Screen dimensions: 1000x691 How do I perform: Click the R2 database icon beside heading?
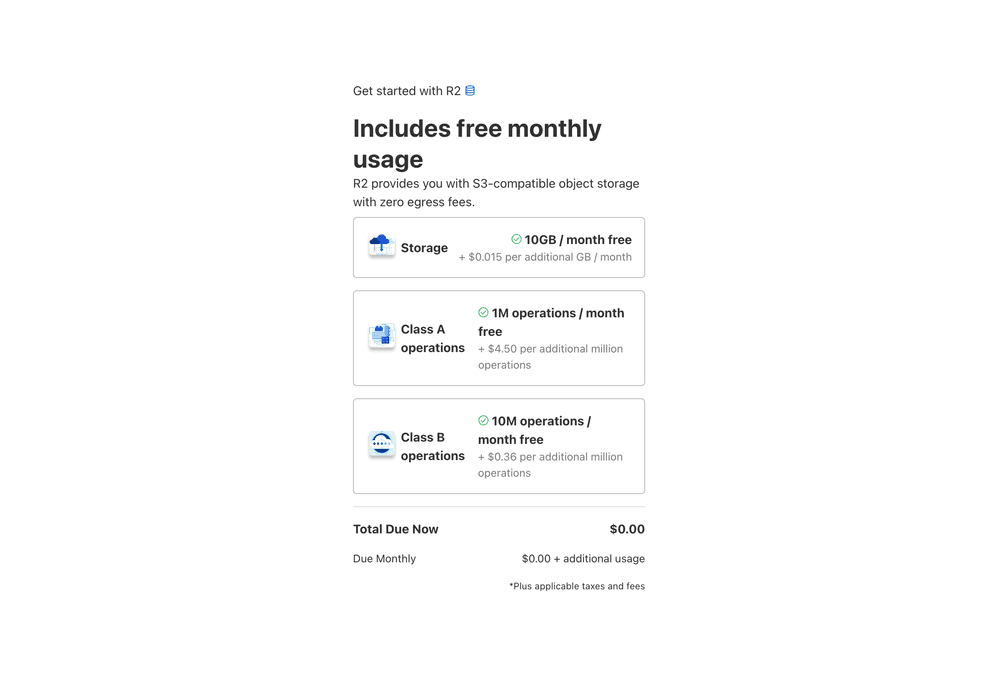point(470,91)
